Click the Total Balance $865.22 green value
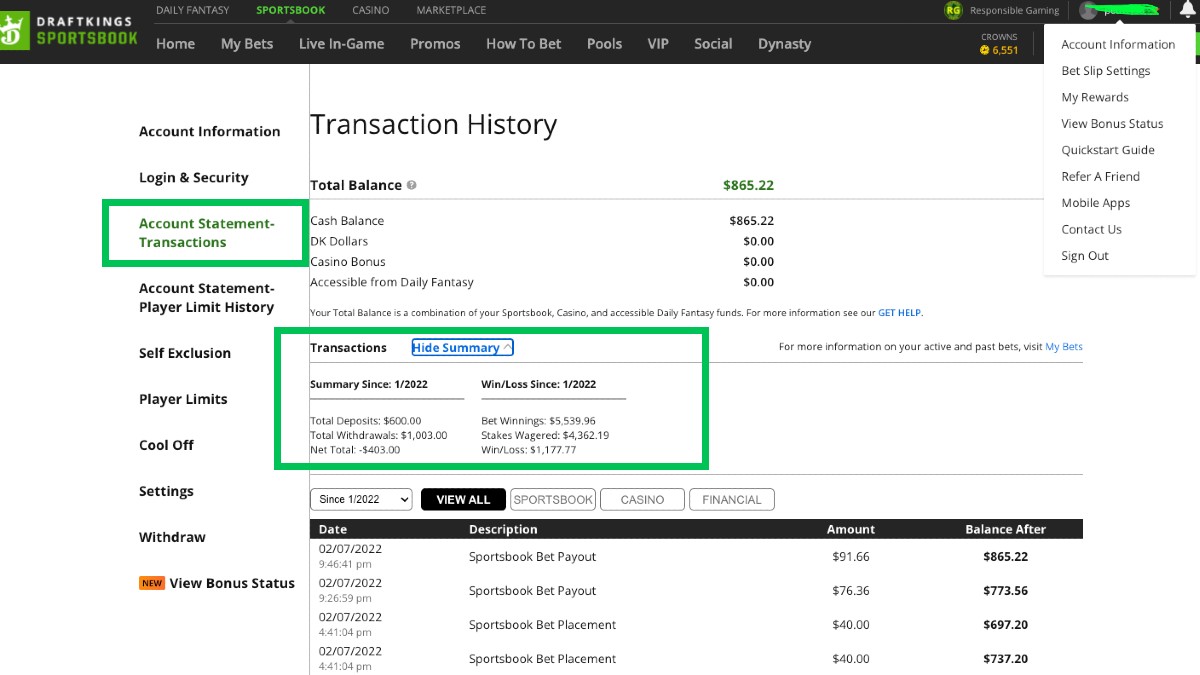The width and height of the screenshot is (1200, 675). (x=748, y=185)
